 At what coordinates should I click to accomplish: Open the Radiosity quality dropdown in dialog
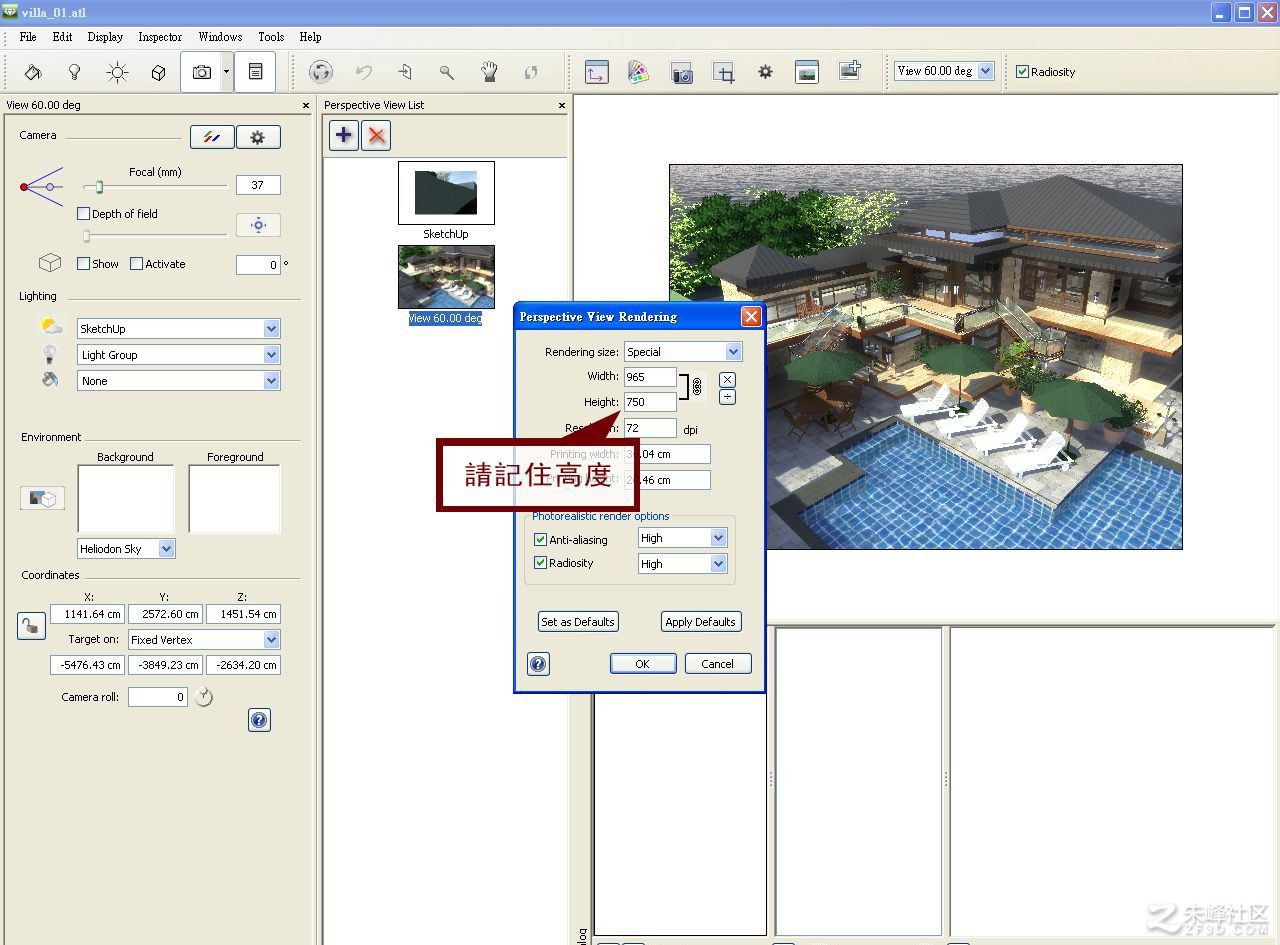click(x=682, y=564)
